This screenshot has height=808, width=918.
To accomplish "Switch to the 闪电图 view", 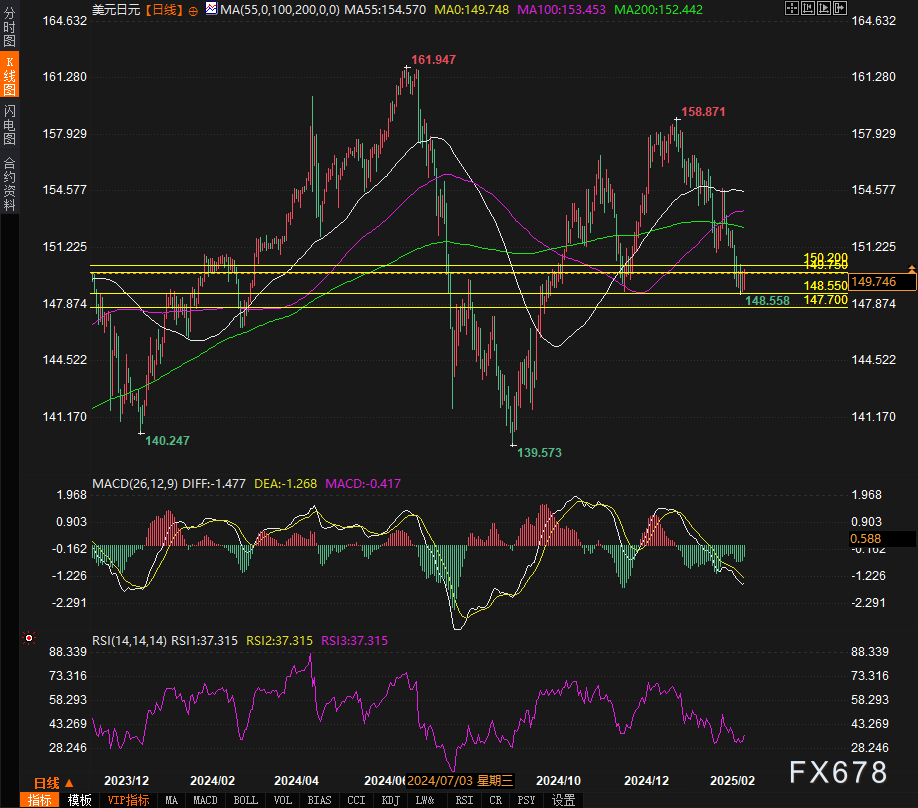I will pos(9,124).
